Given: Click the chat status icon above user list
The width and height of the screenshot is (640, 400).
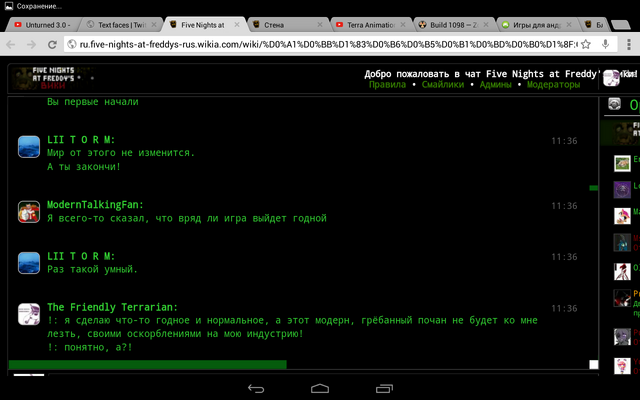Looking at the screenshot, I should click(614, 104).
